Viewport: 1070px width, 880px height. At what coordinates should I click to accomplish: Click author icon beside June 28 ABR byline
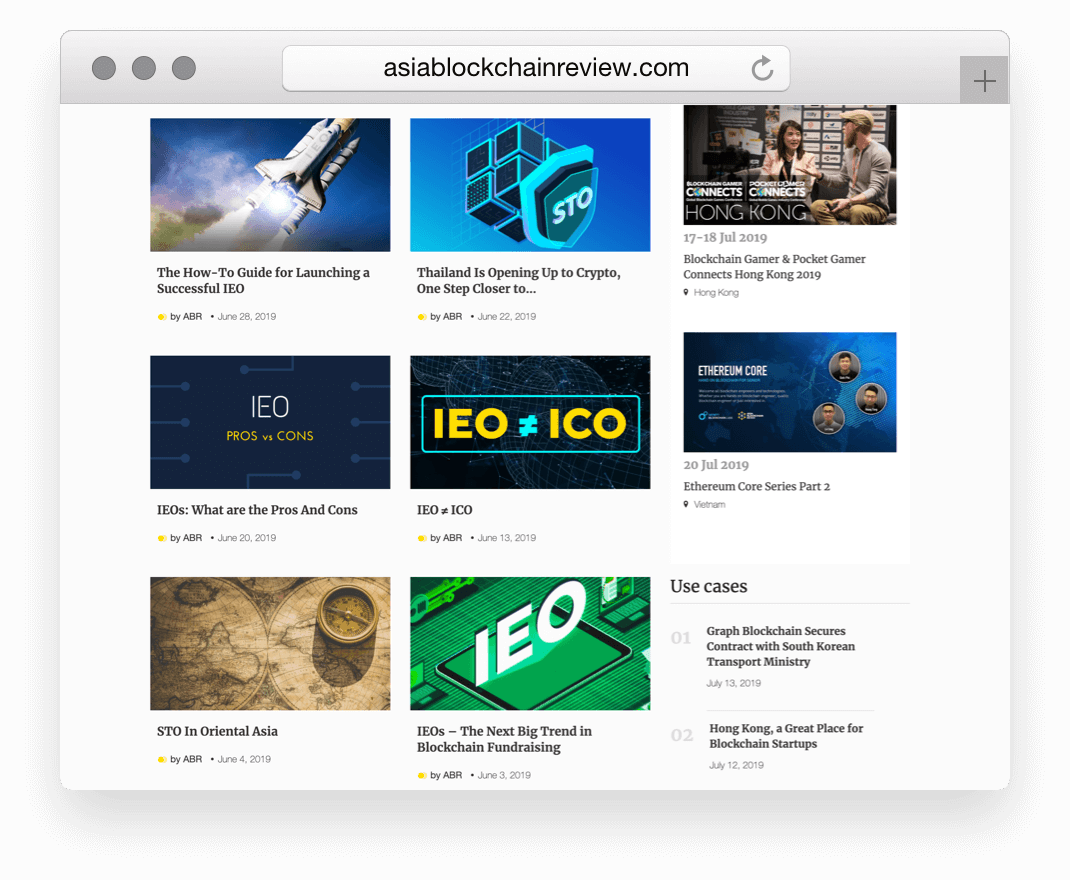pos(162,317)
